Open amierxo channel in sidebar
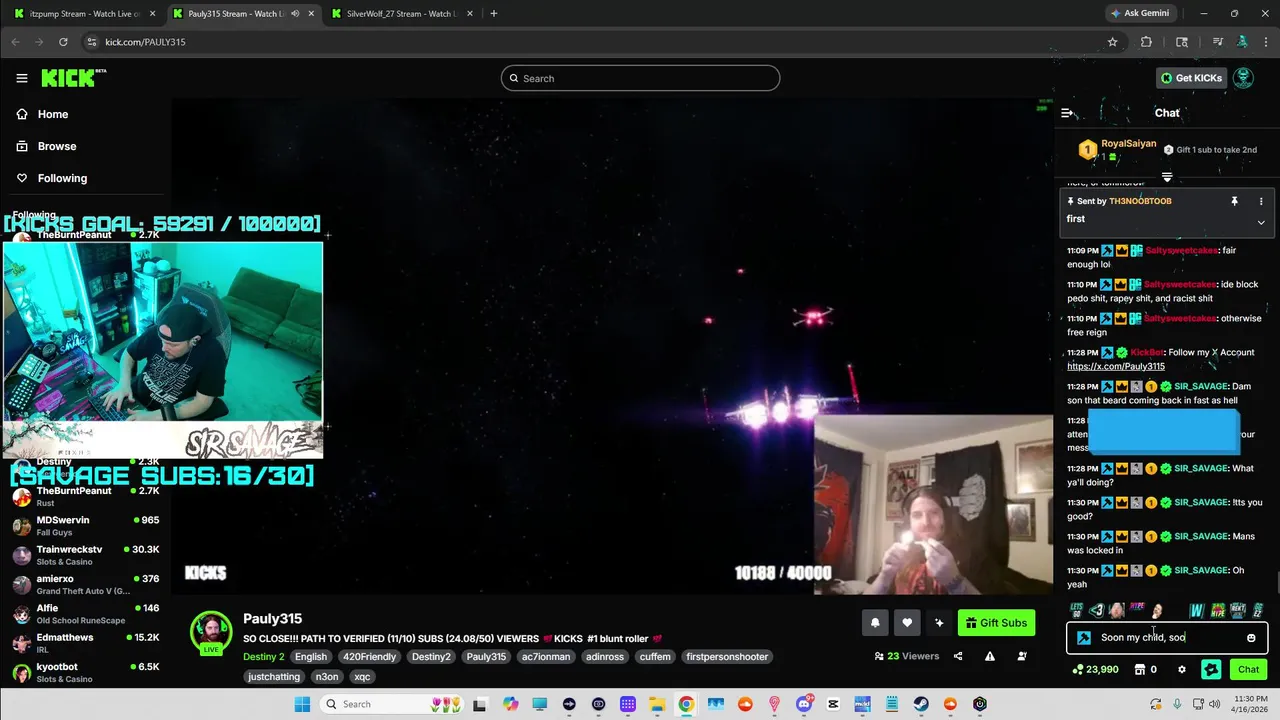Image resolution: width=1280 pixels, height=720 pixels. click(x=85, y=584)
